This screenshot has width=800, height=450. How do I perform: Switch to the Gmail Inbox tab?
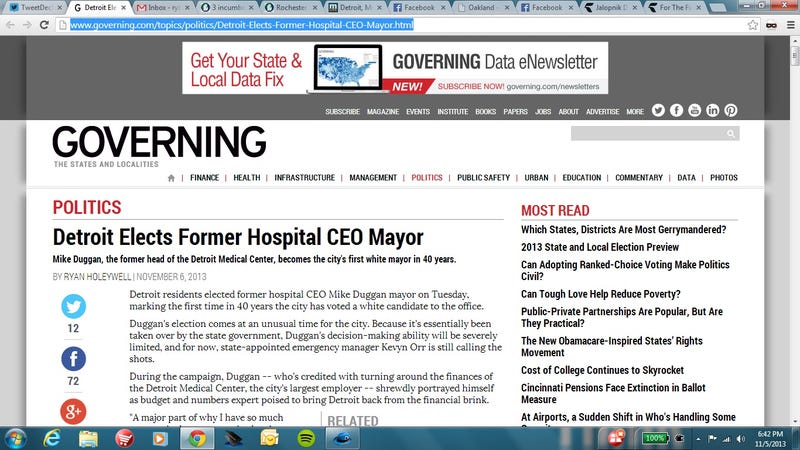[162, 8]
